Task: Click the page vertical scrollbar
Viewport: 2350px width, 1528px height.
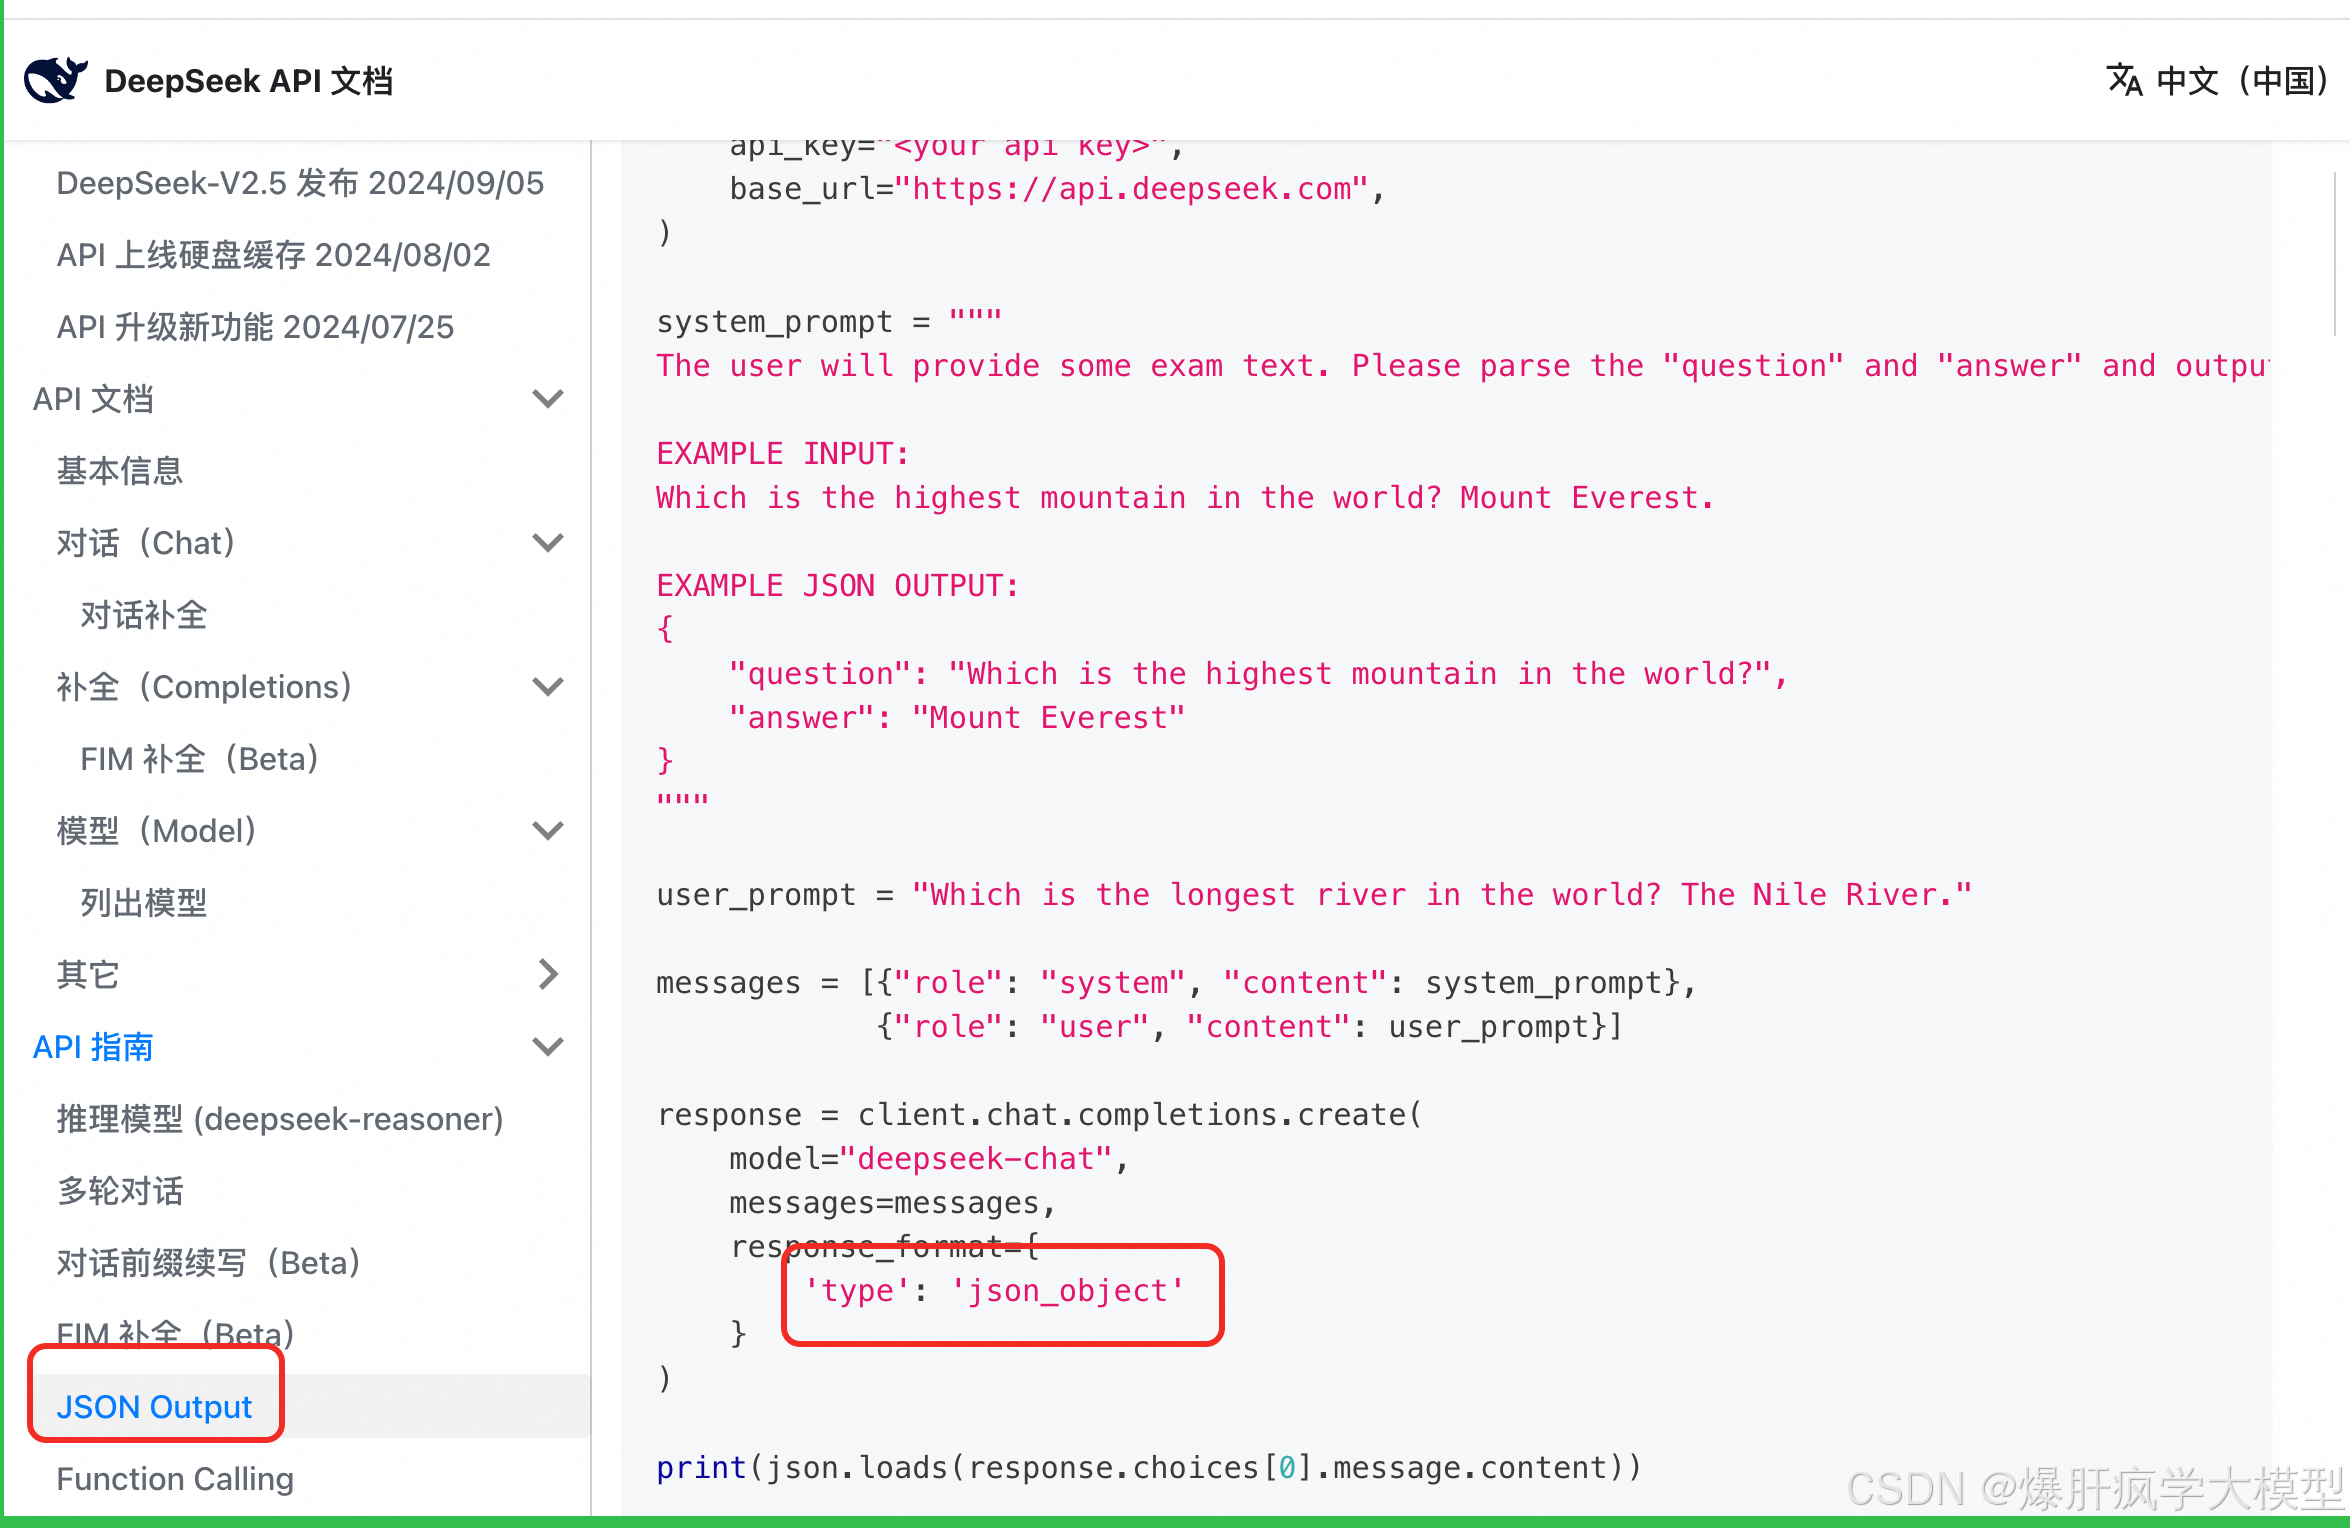Action: coord(2335,255)
